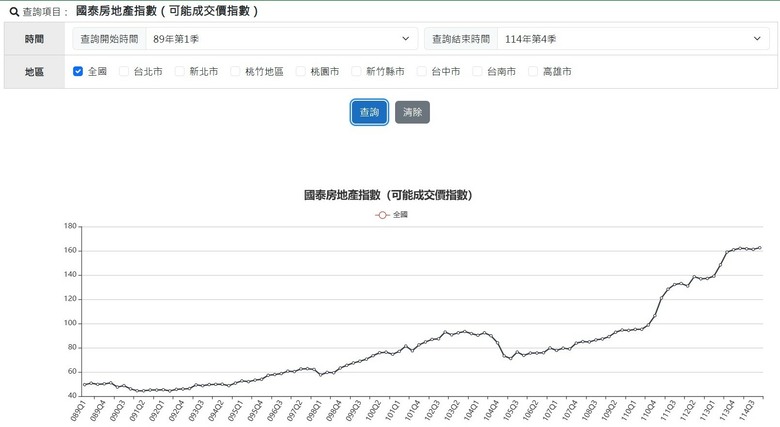Click the 查詢開始時間 label
780x427 pixels.
point(109,39)
